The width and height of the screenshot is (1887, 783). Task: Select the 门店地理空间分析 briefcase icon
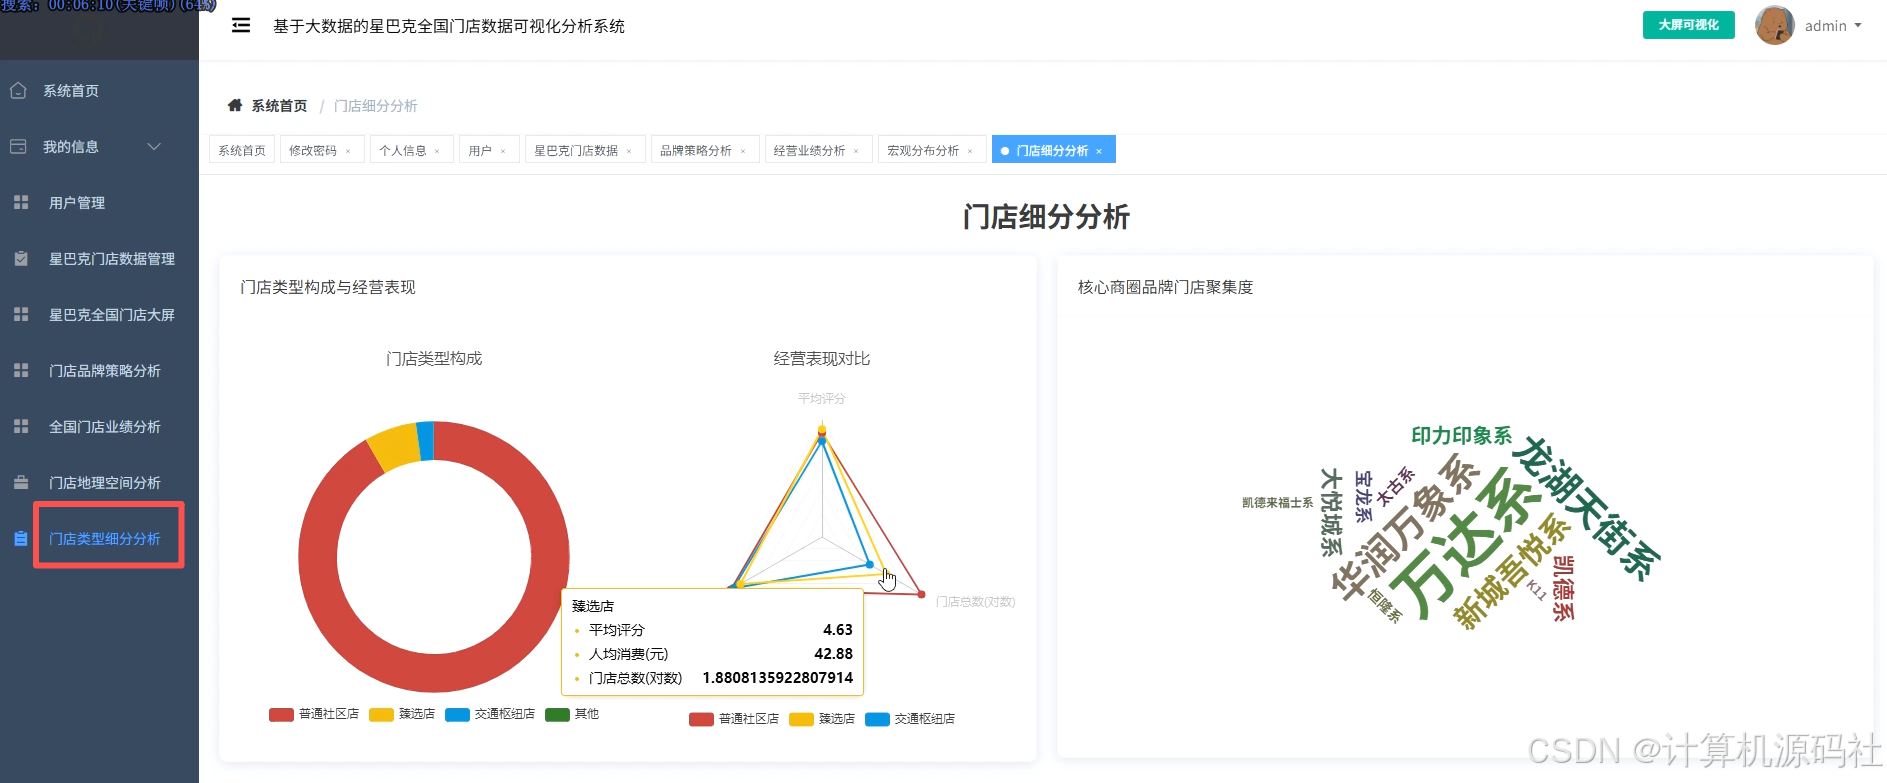coord(21,483)
